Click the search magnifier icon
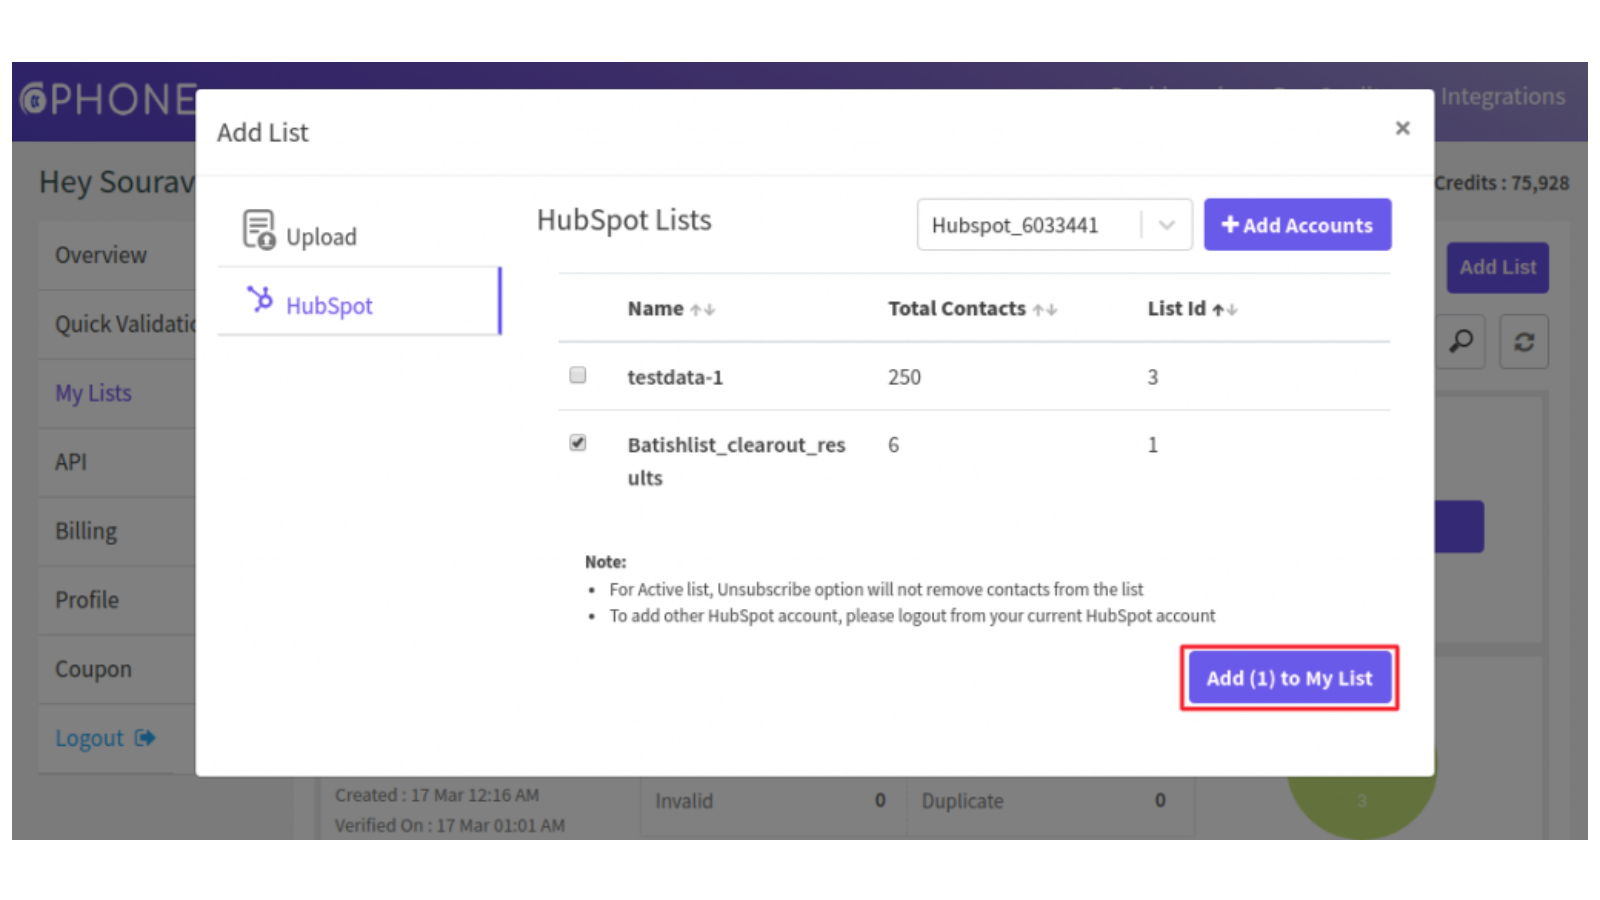 pyautogui.click(x=1461, y=342)
